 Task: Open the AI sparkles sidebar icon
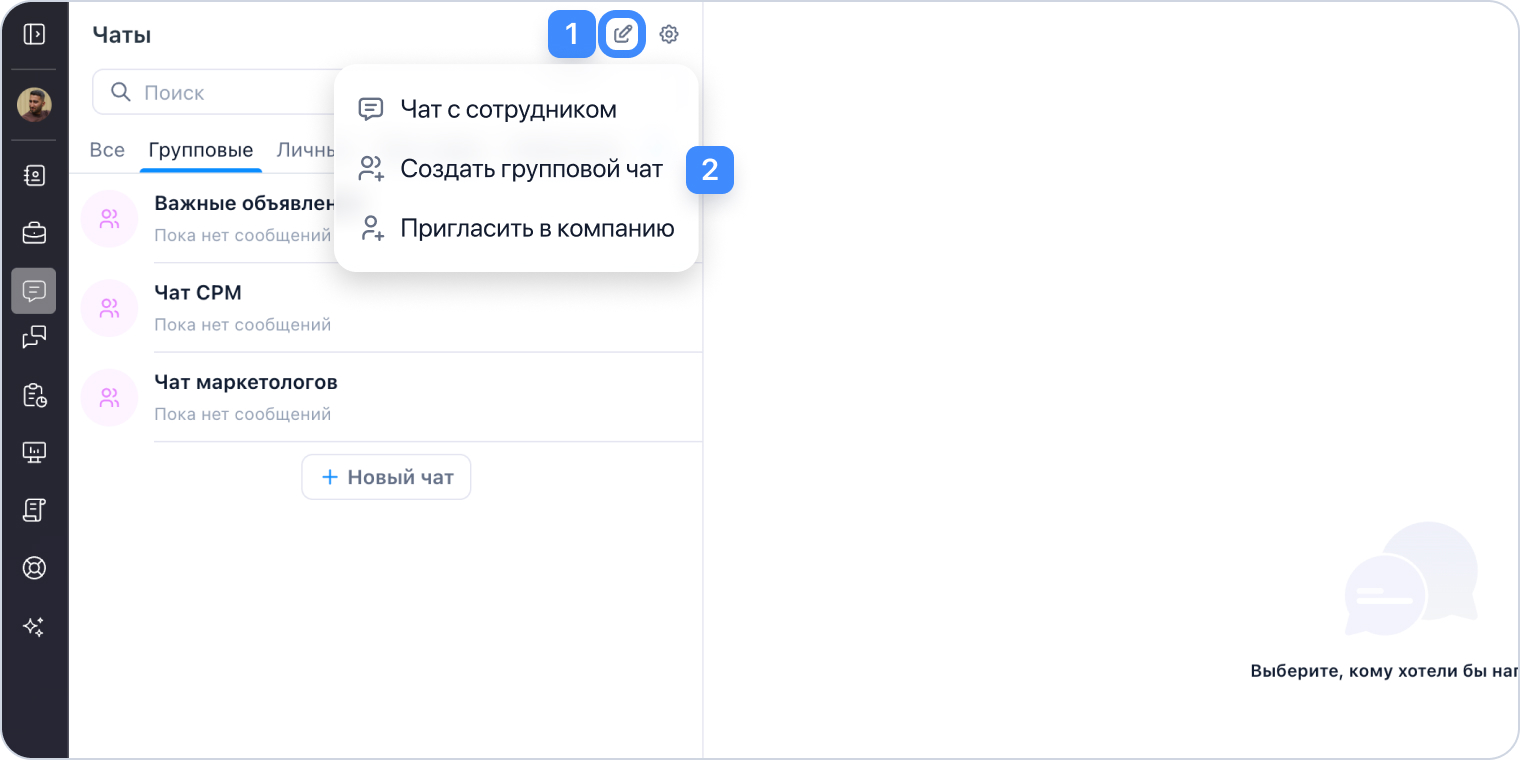point(34,627)
